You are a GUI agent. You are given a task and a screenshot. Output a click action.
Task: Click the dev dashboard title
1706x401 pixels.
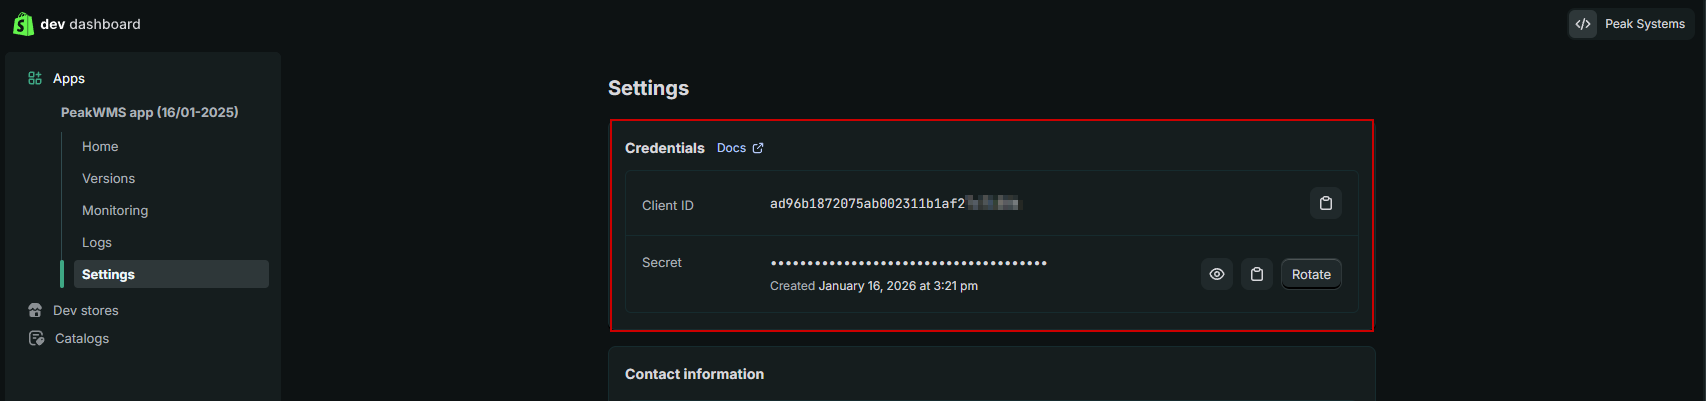[x=90, y=24]
